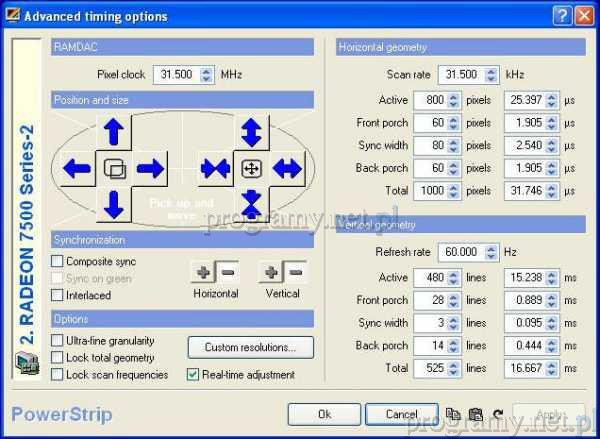Click the move screen right arrow
Screen dimensions: 600x439
[x=150, y=168]
